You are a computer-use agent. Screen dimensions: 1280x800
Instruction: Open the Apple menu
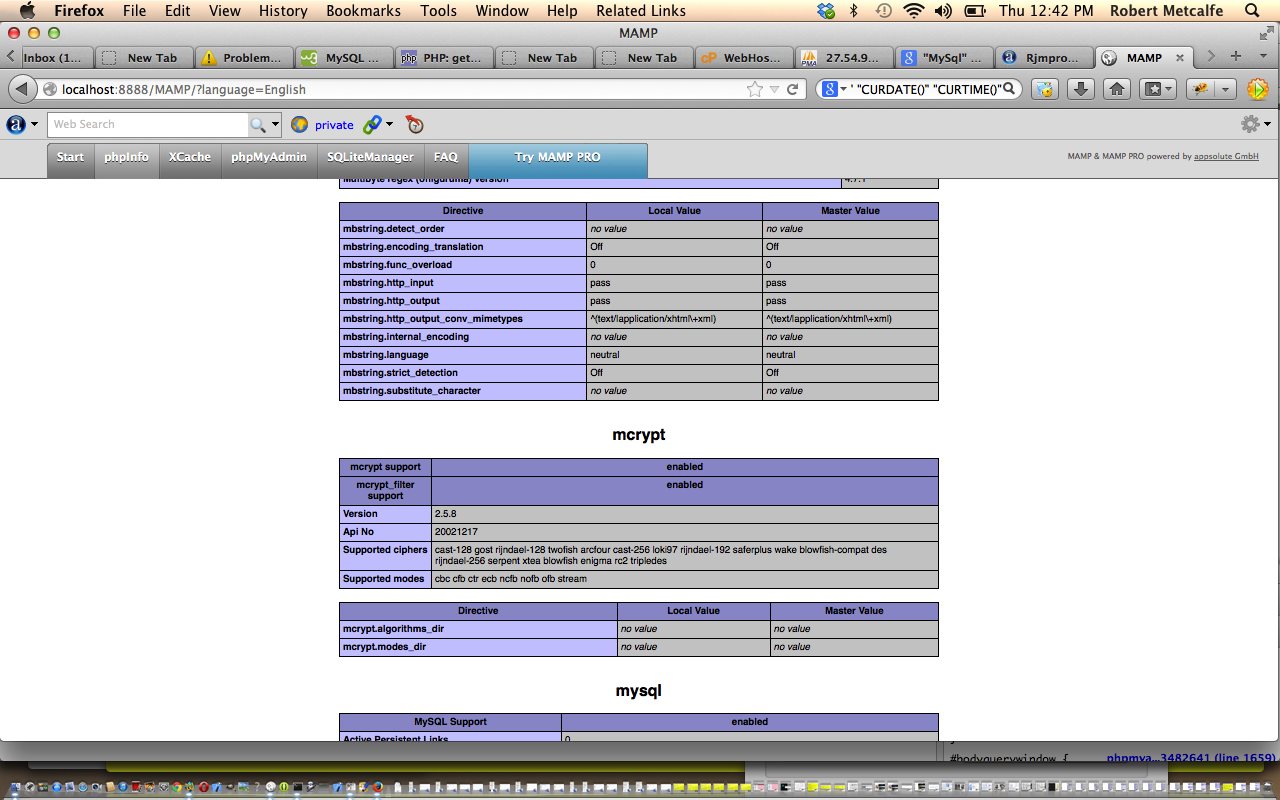click(x=27, y=11)
